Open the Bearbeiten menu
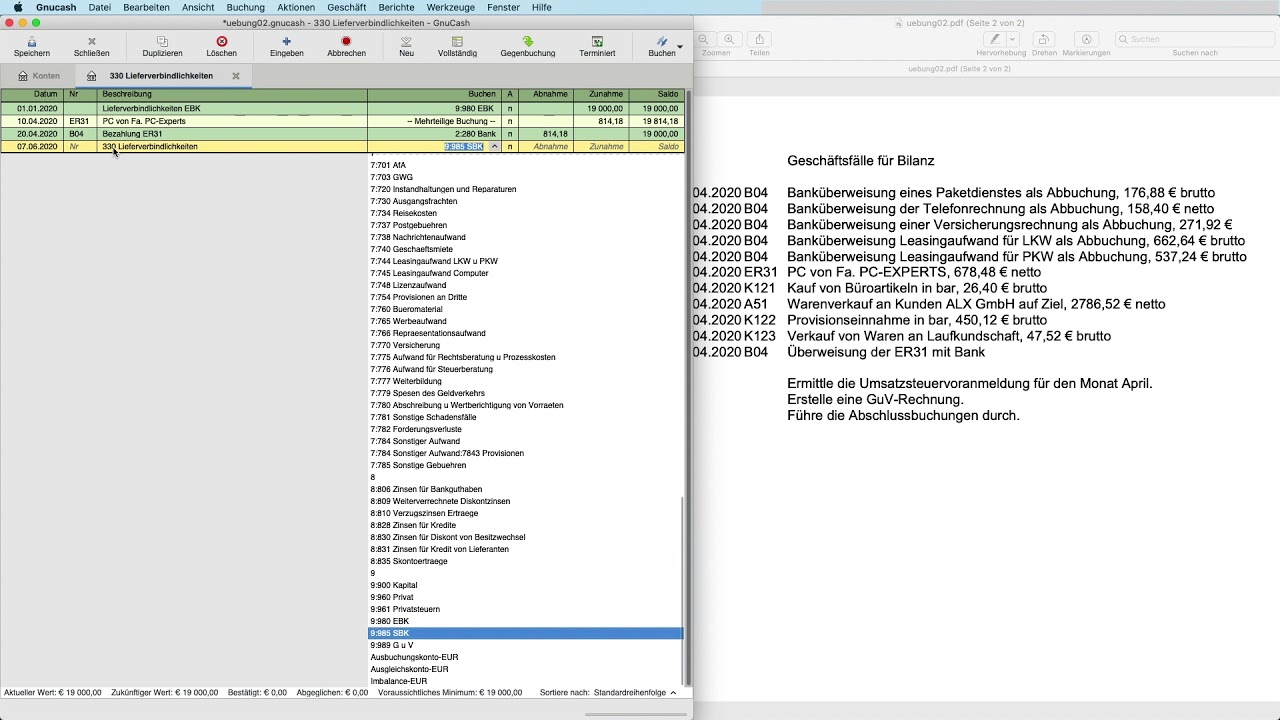This screenshot has height=720, width=1280. [x=146, y=7]
